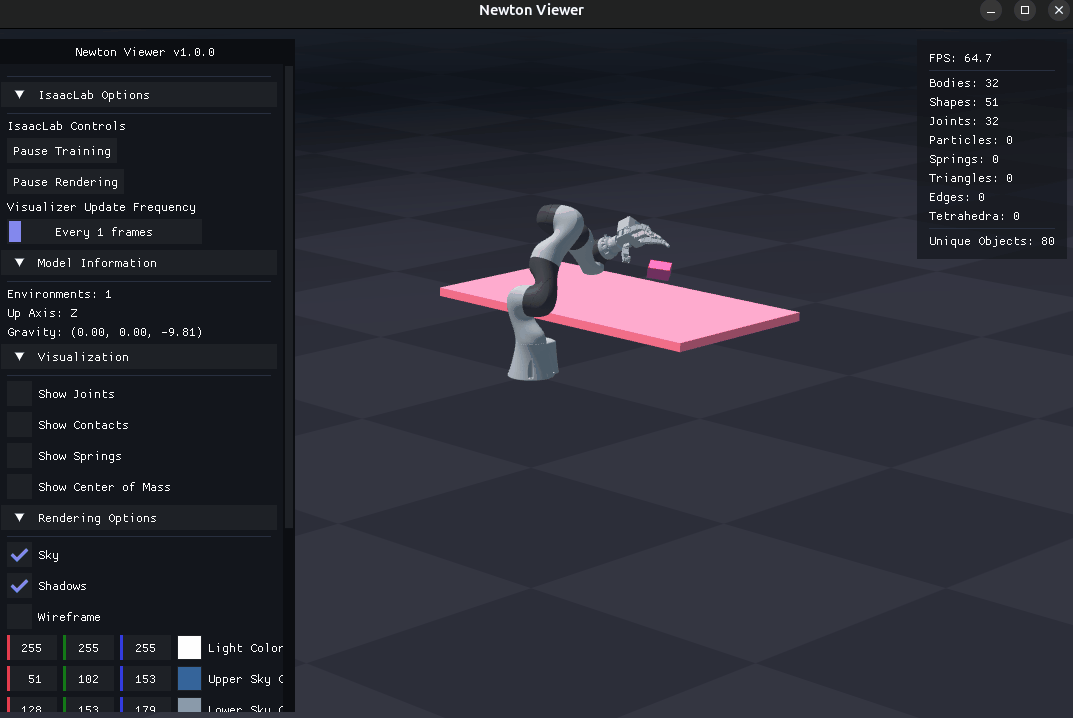1073x718 pixels.
Task: Collapse the Model Information section
Action: 20,263
